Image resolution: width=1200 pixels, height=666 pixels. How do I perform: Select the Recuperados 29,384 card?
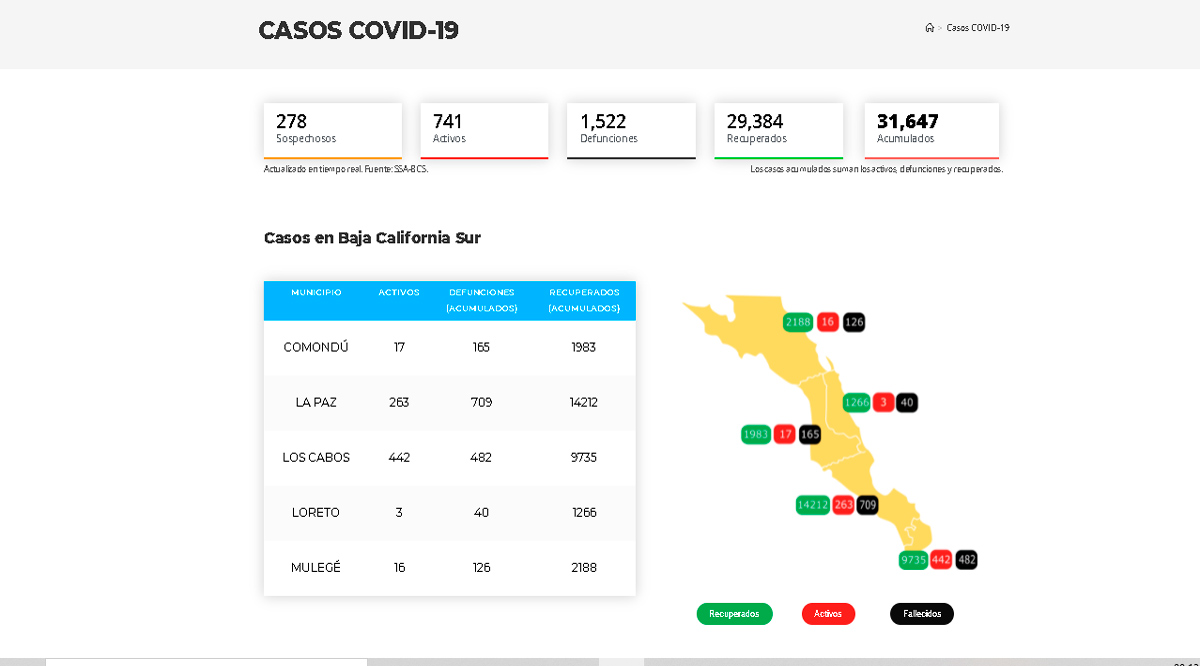click(x=778, y=131)
